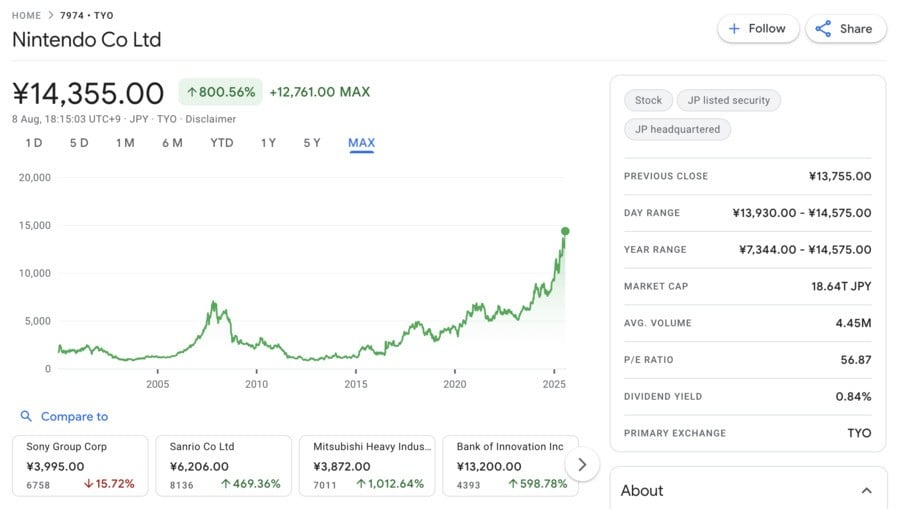Select the 1Y time range
900x509 pixels.
268,143
